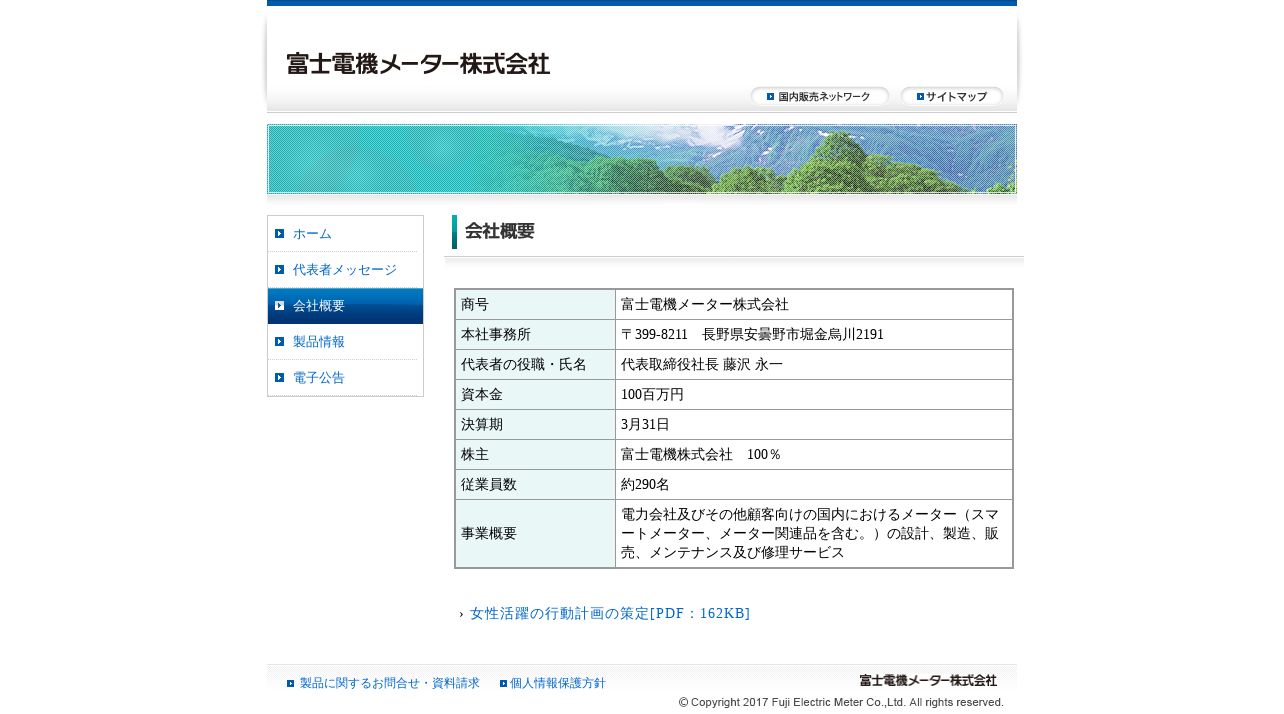
Task: Click the Copyright 2017 Fuji Electric Meter text
Action: click(x=841, y=702)
